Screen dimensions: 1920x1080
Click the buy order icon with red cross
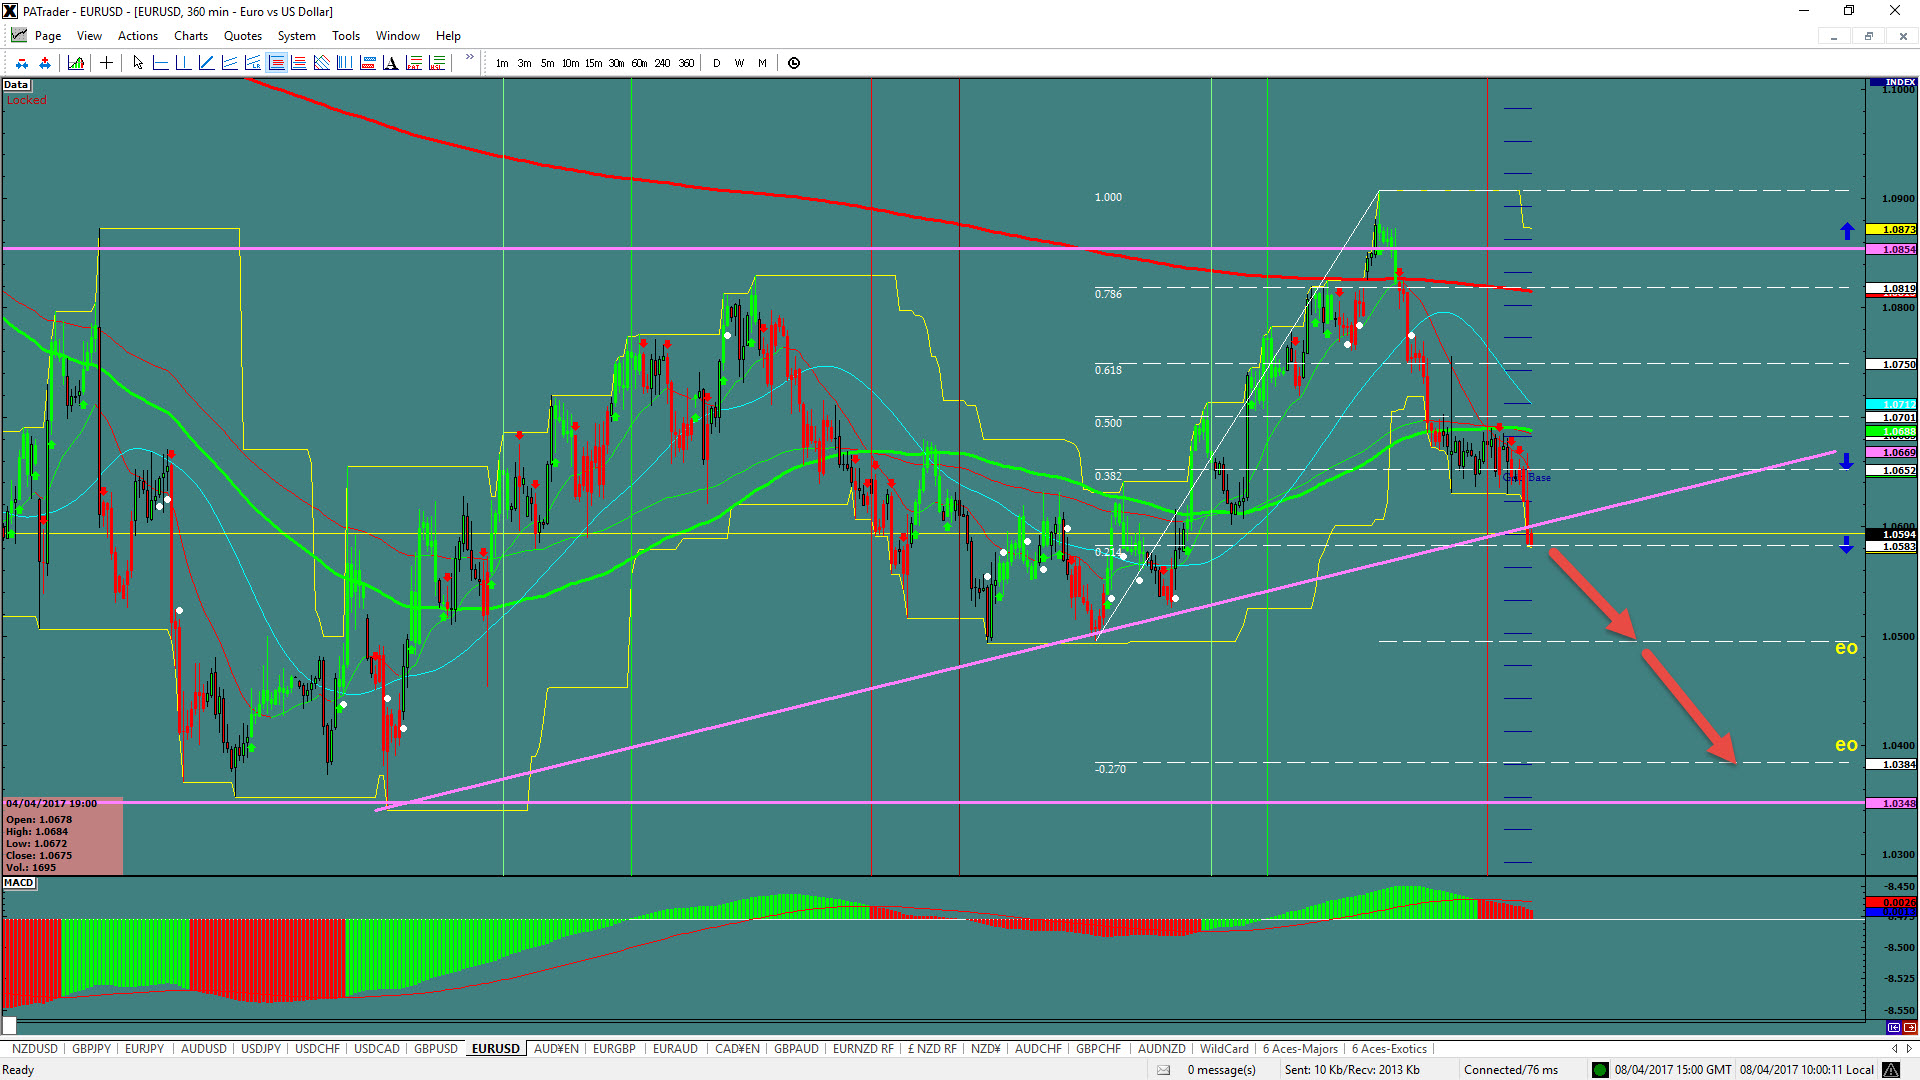pyautogui.click(x=45, y=63)
